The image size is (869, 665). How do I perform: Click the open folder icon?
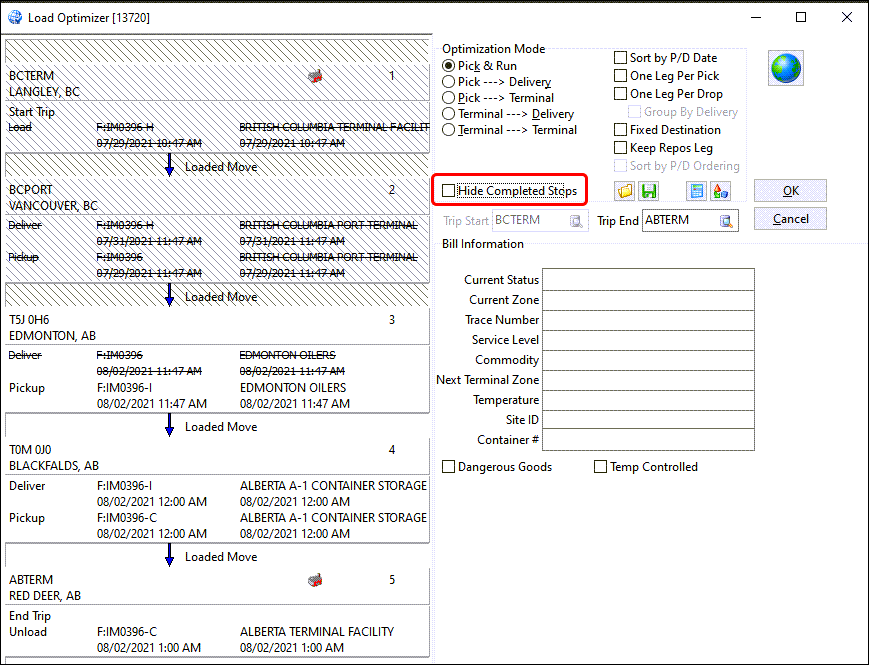pyautogui.click(x=625, y=191)
